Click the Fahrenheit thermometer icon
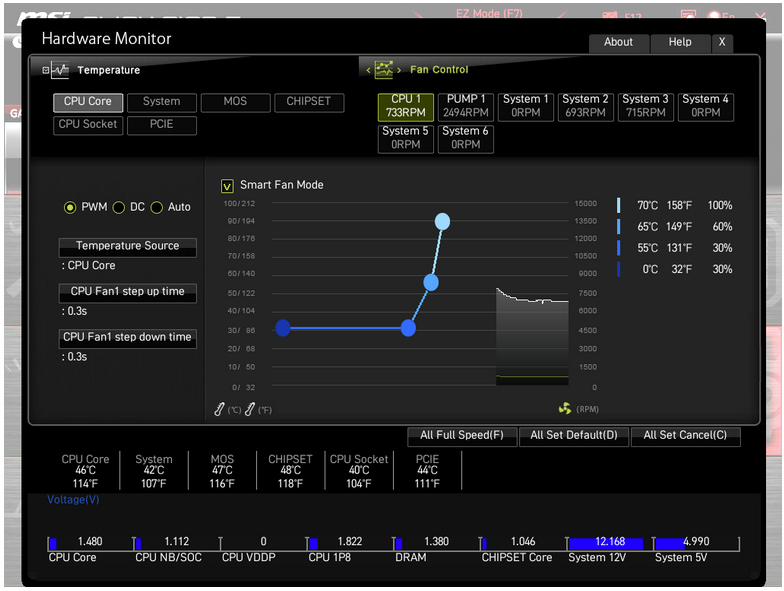Image resolution: width=784 pixels, height=591 pixels. [250, 409]
